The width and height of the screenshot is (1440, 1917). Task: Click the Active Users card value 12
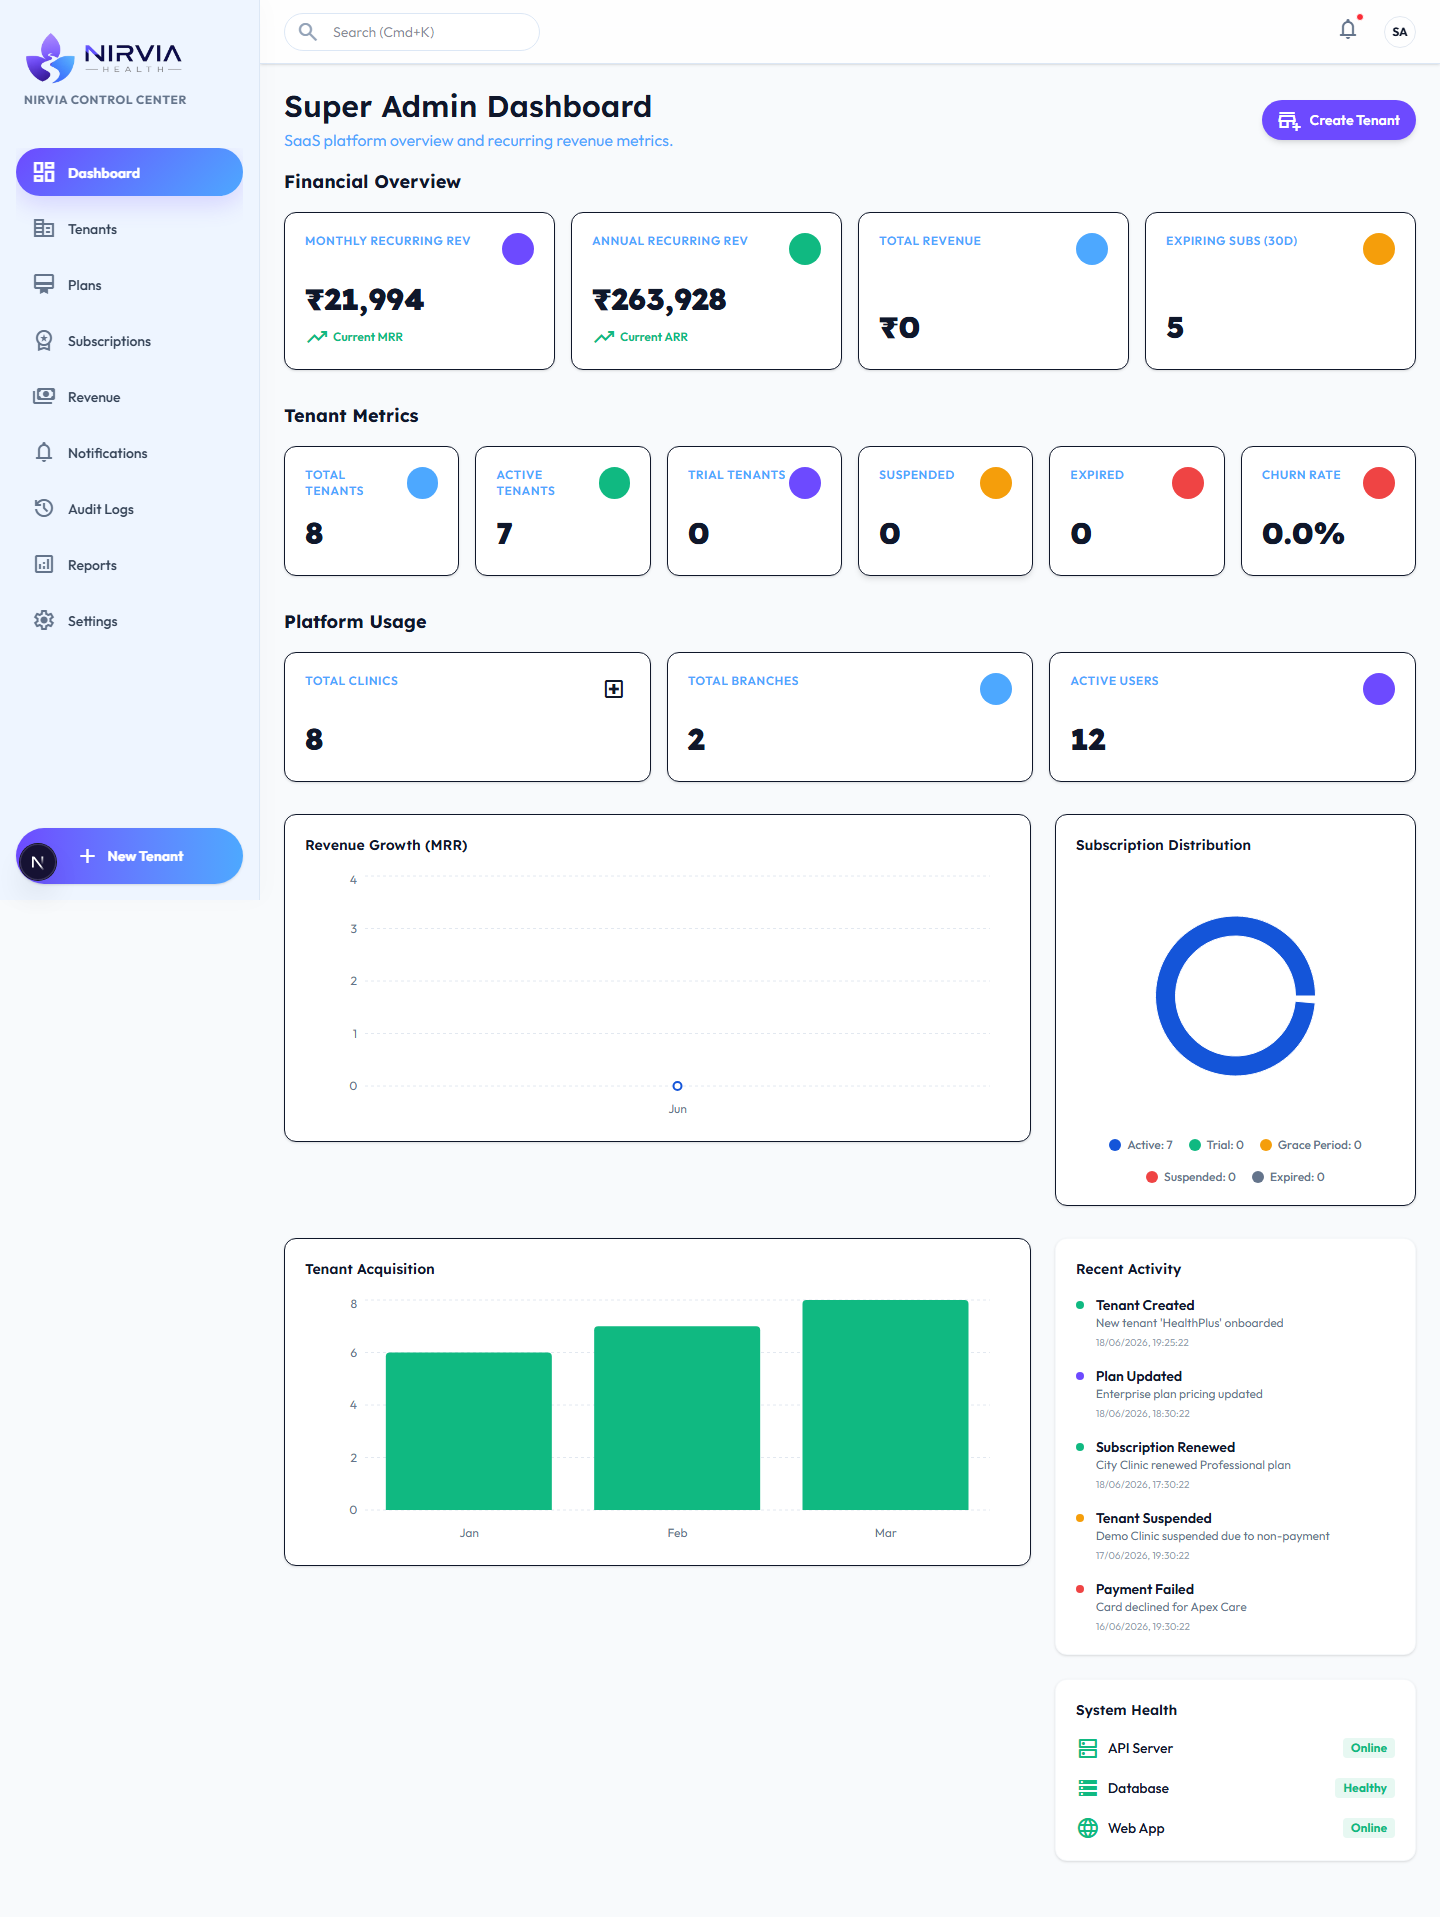1088,740
